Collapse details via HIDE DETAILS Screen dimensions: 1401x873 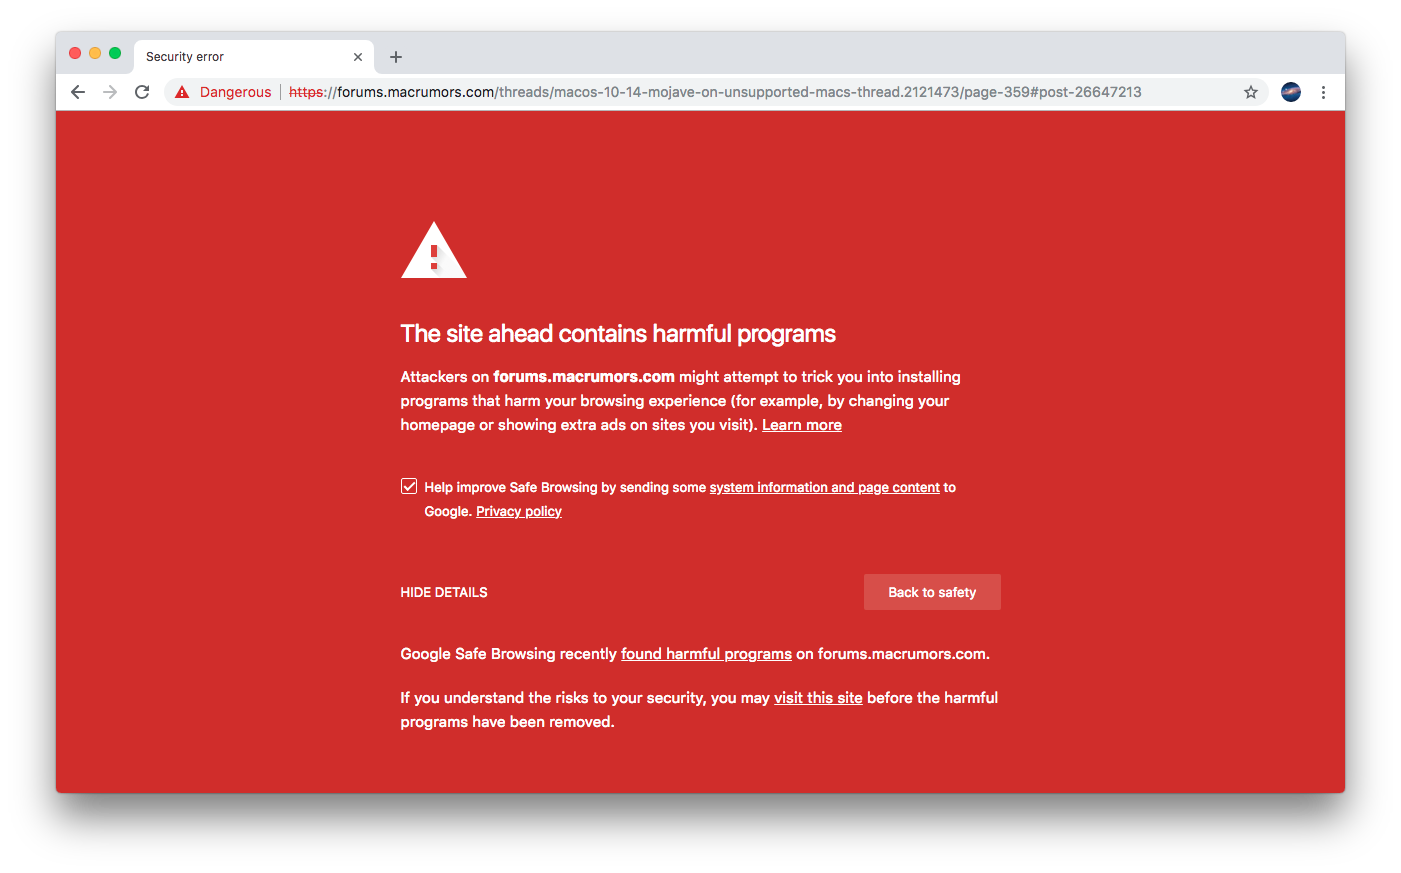444,592
